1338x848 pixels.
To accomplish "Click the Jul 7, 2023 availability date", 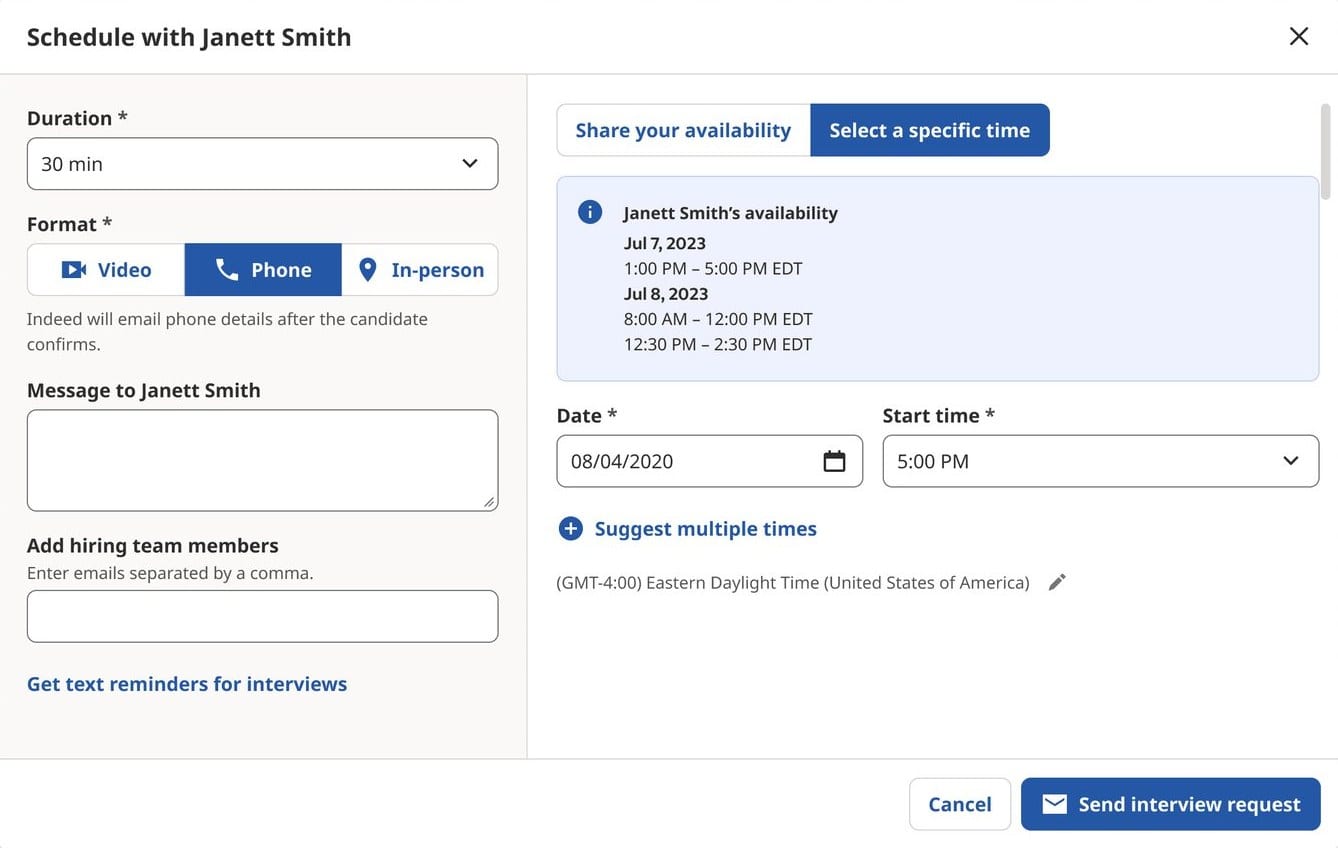I will (665, 243).
